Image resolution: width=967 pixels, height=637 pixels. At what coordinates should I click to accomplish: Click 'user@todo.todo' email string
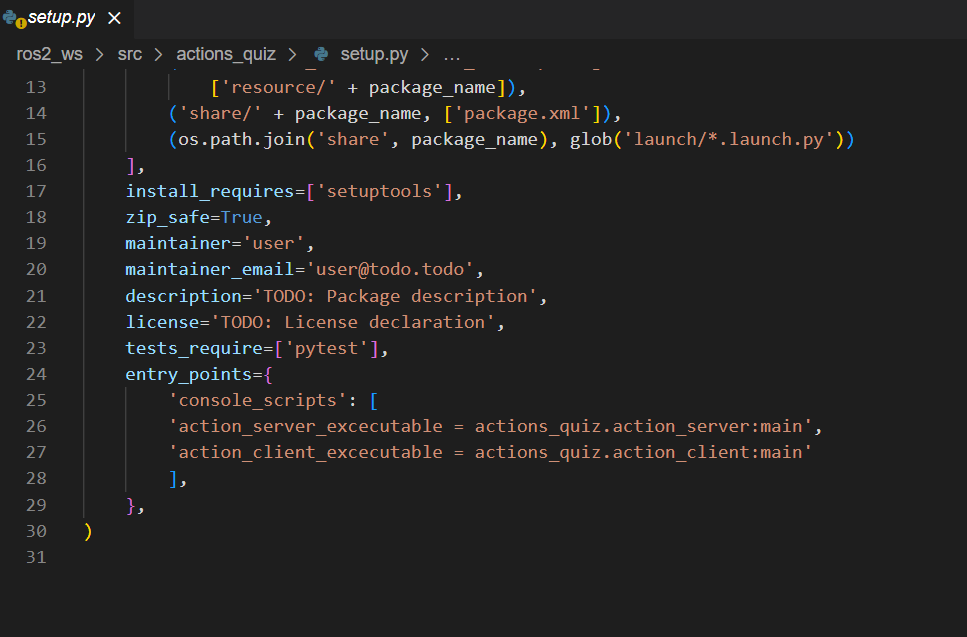point(390,269)
